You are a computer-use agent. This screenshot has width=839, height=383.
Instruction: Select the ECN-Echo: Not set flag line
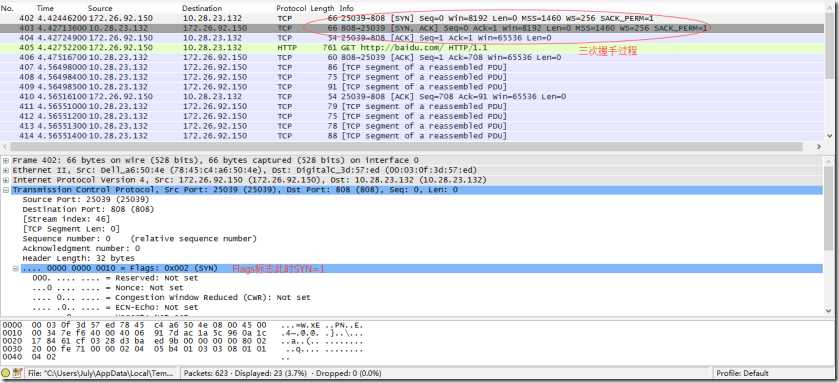pyautogui.click(x=115, y=308)
